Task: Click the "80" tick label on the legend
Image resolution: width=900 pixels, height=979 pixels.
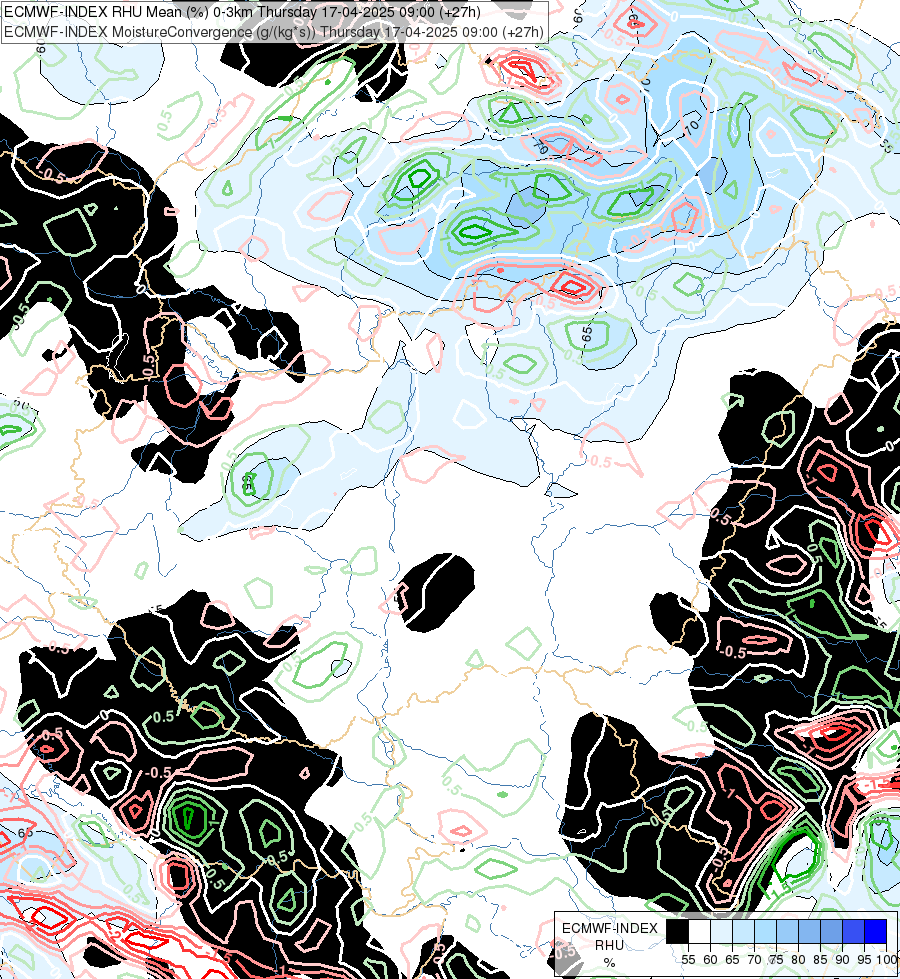Action: (798, 960)
